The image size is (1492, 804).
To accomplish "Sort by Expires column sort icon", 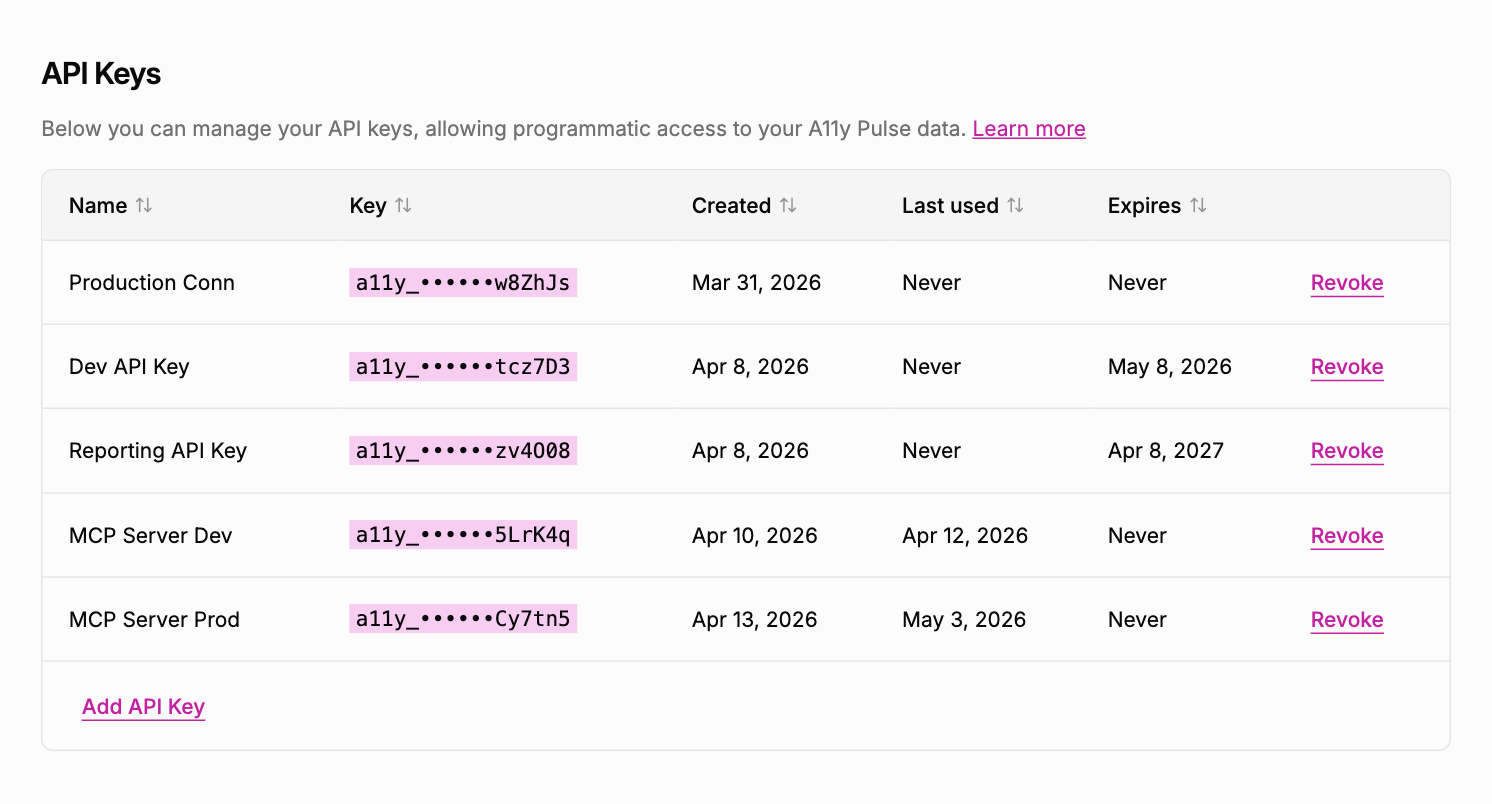I will (1198, 205).
